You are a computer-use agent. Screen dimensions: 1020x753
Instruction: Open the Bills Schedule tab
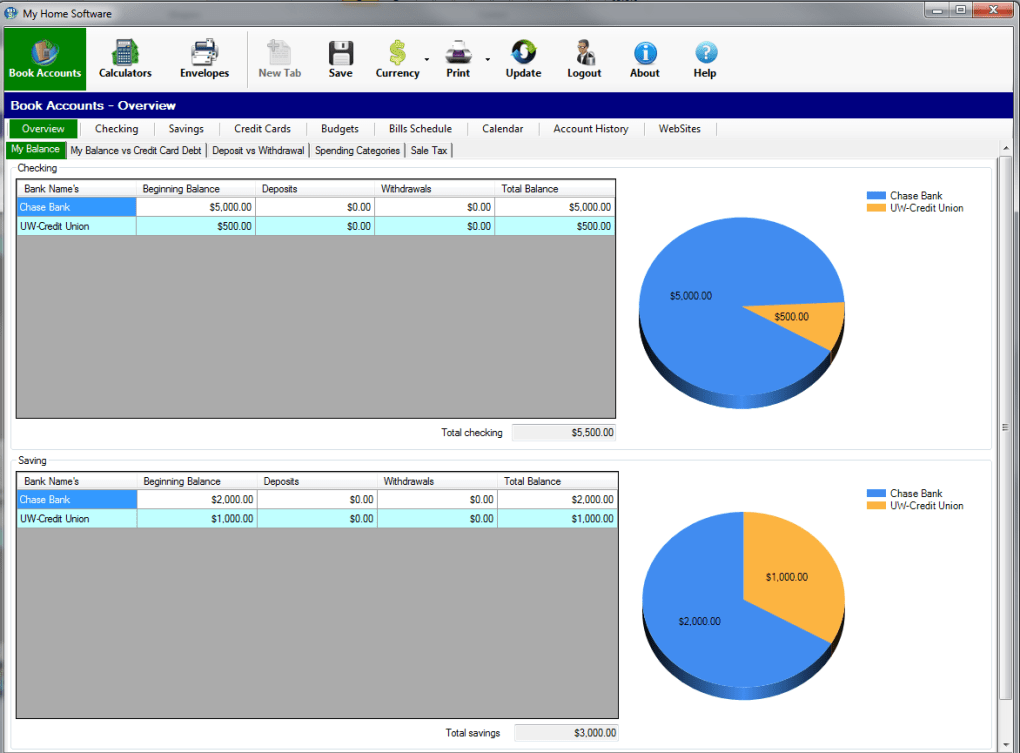[419, 128]
